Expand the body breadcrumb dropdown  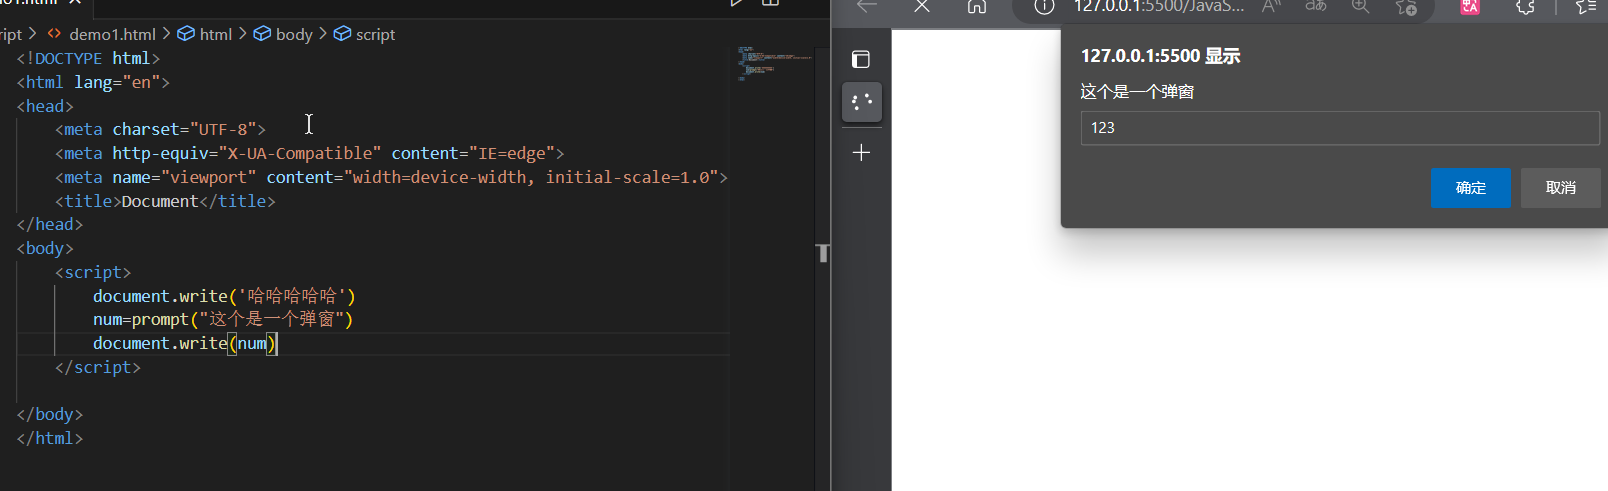tap(293, 34)
